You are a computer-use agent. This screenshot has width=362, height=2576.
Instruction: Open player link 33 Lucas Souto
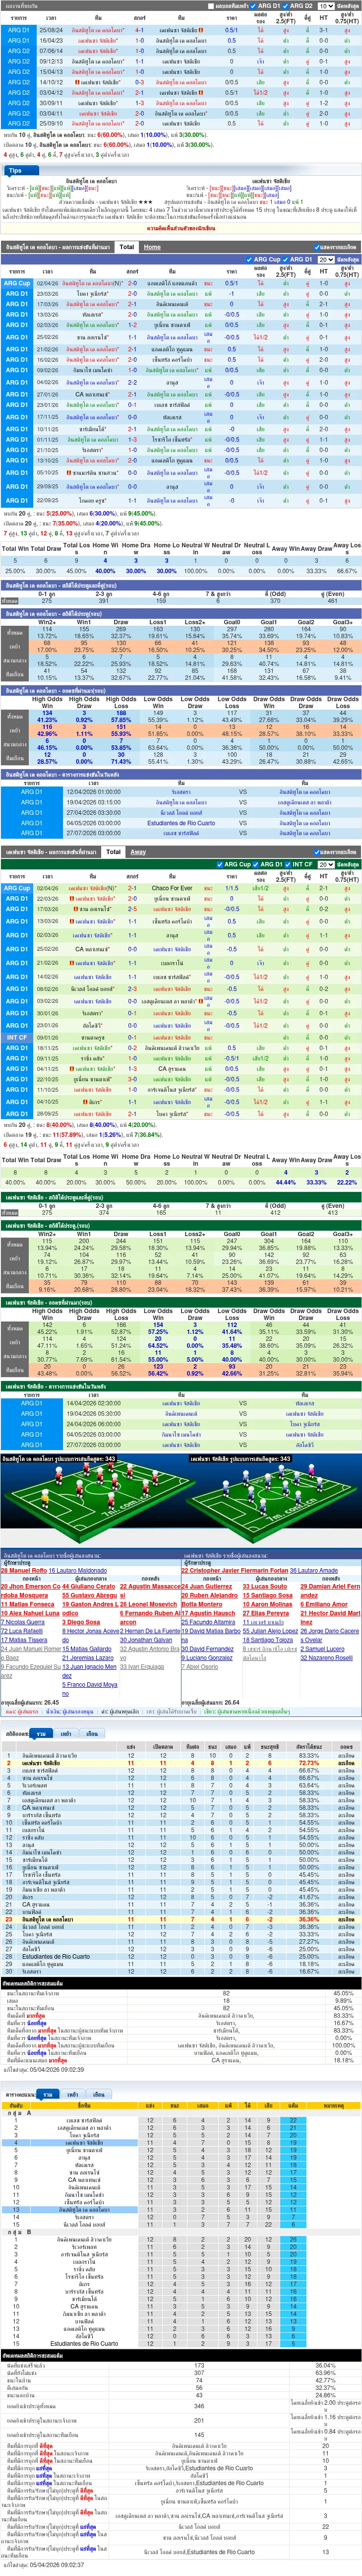point(265,1586)
